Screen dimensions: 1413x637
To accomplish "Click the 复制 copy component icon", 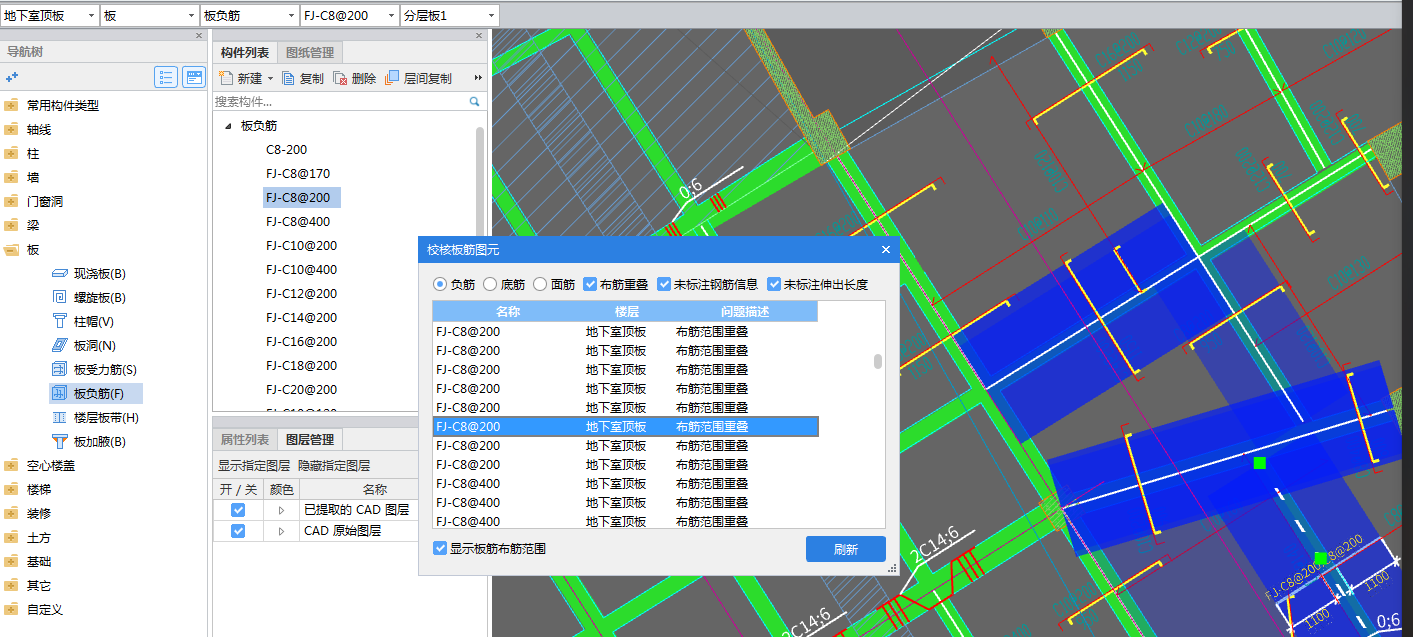I will pos(289,78).
